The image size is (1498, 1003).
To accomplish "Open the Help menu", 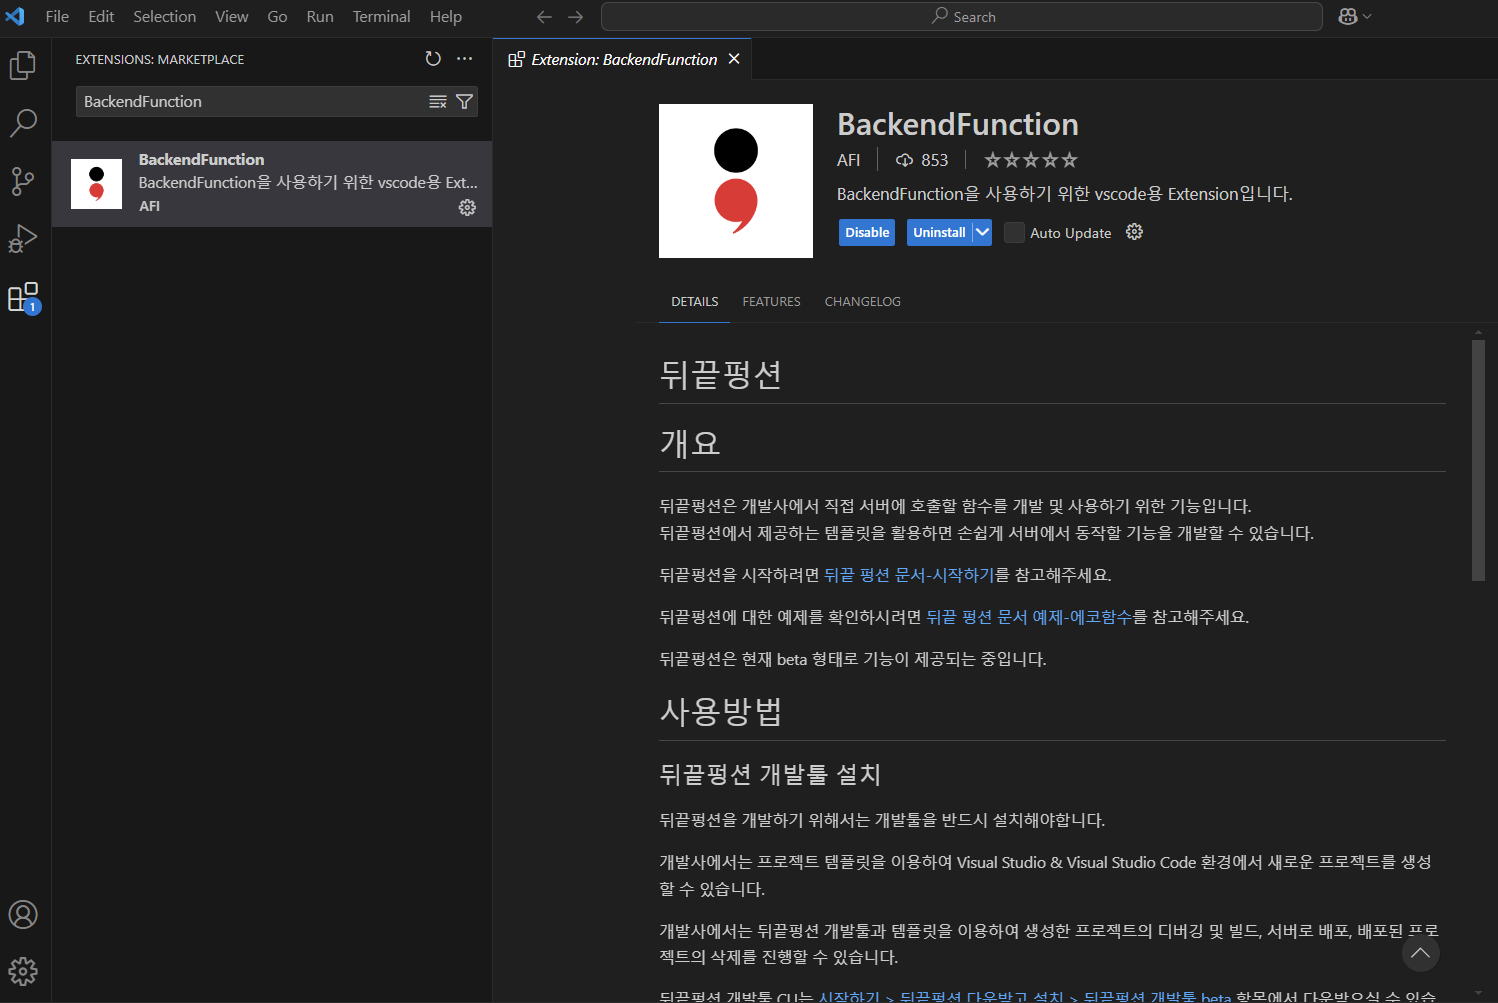I will 446,17.
